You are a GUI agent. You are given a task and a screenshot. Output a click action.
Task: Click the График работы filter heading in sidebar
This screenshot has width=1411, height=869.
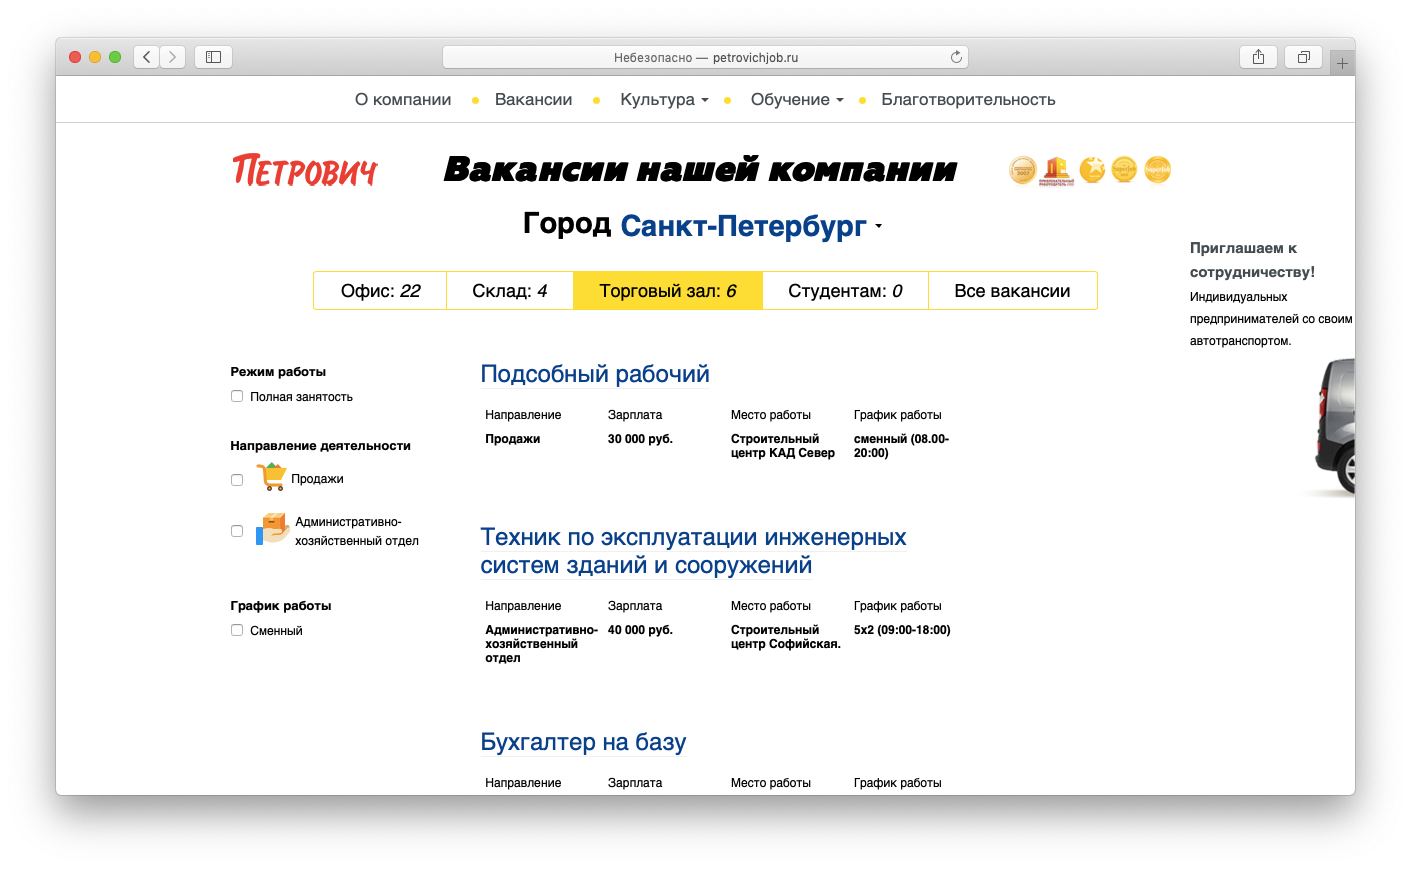[281, 606]
